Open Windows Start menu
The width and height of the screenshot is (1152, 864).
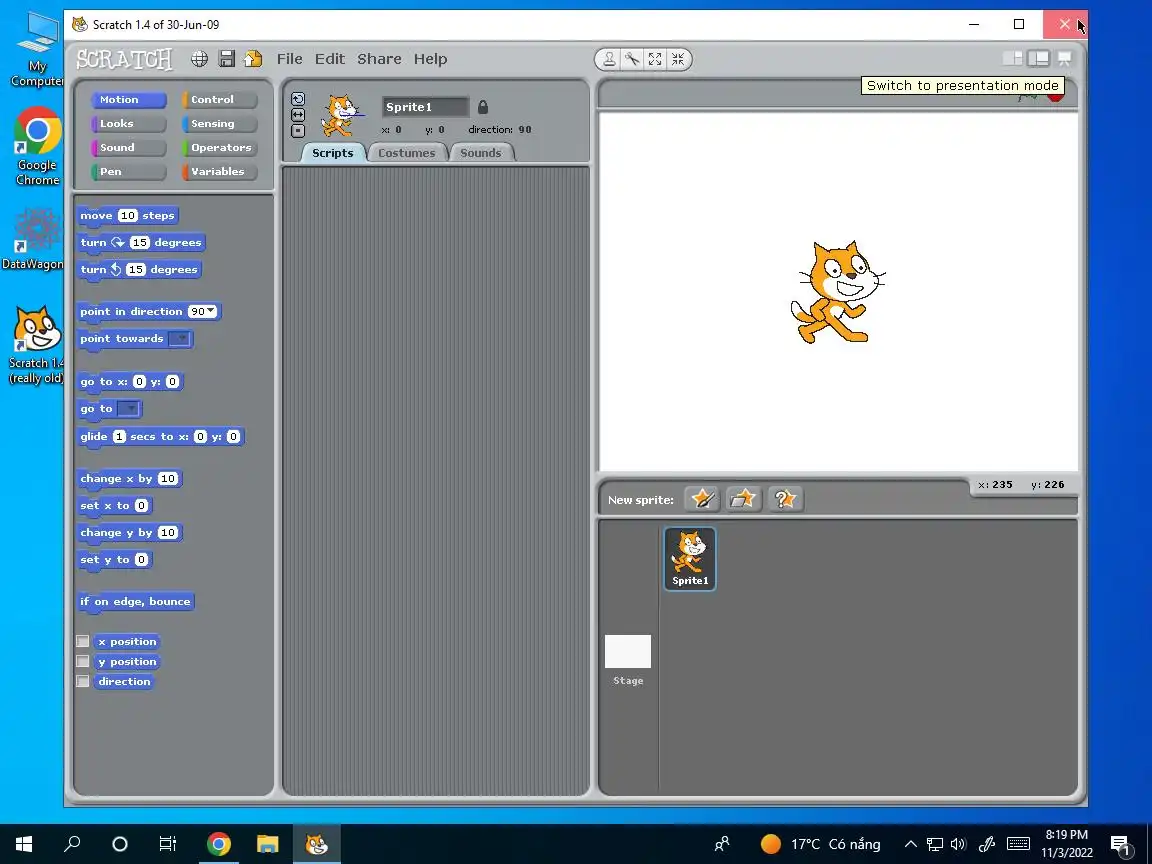click(x=24, y=843)
